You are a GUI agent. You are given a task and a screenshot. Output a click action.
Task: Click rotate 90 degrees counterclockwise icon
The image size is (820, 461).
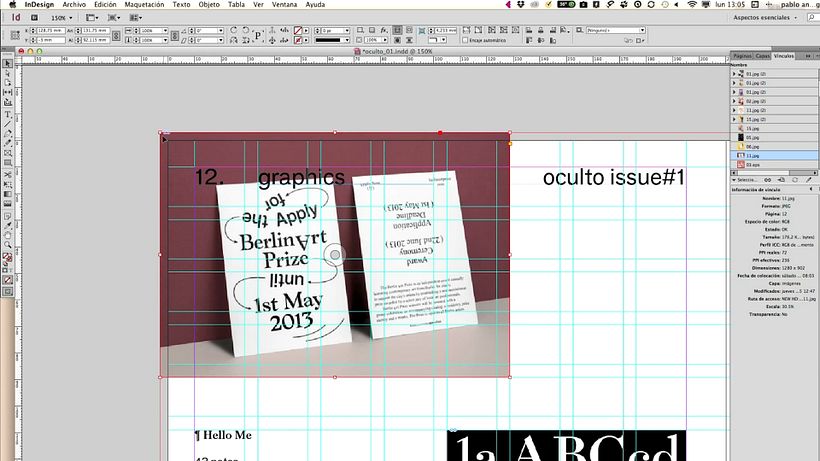coord(245,30)
